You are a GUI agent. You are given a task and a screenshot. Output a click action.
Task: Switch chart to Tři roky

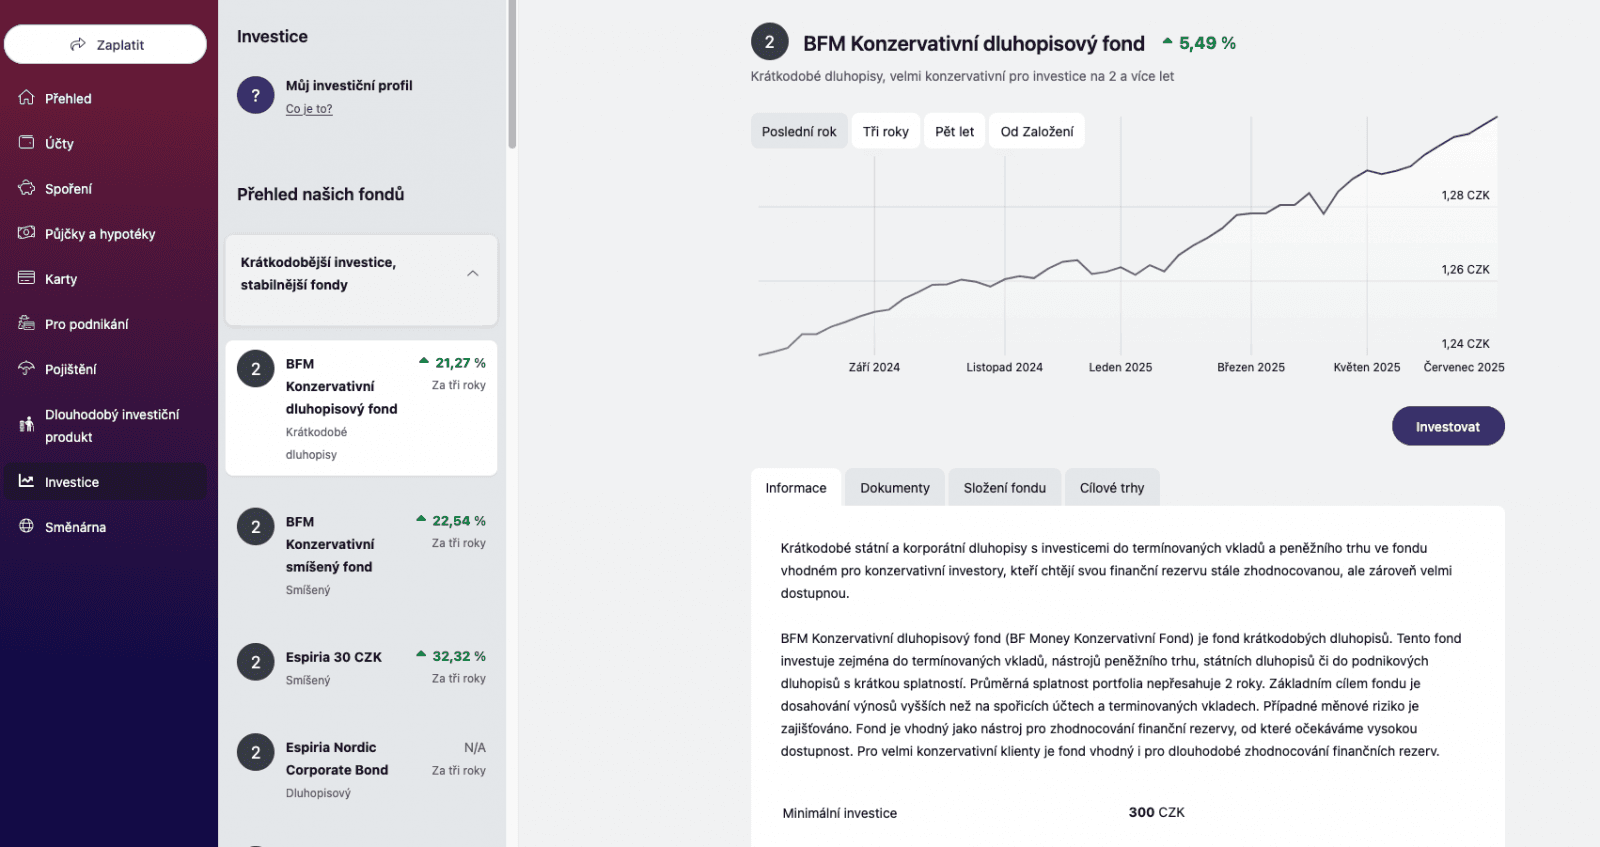click(x=886, y=131)
